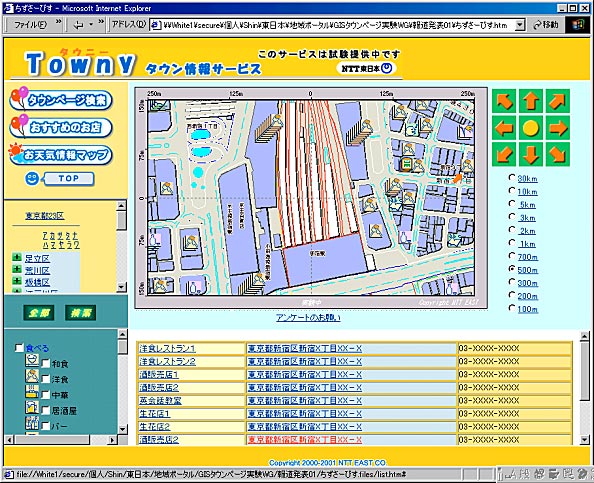Click the 2km scale link
The height and width of the screenshot is (483, 594).
[x=528, y=231]
